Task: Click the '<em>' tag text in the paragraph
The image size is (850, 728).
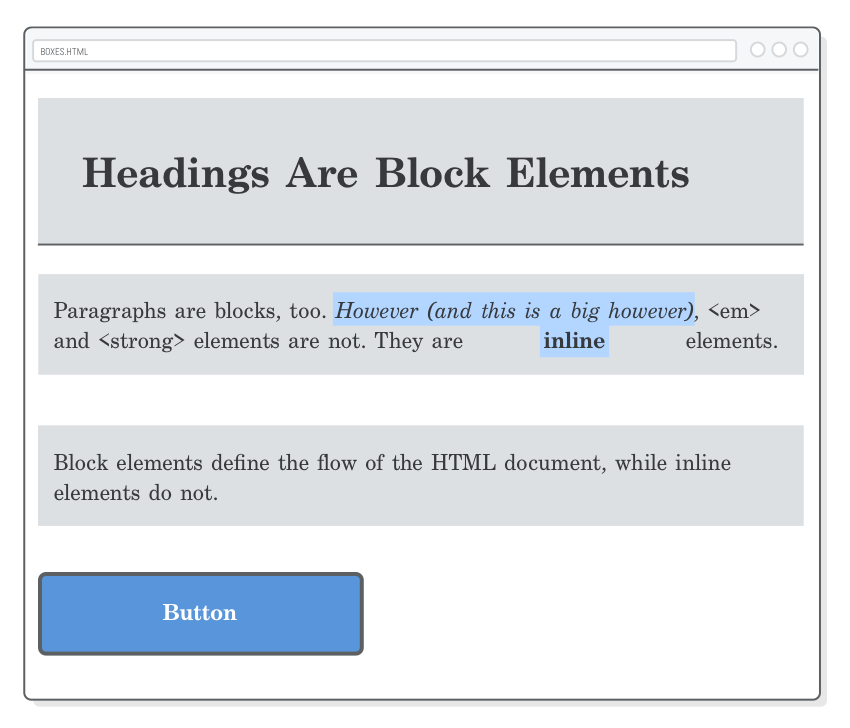Action: (736, 311)
